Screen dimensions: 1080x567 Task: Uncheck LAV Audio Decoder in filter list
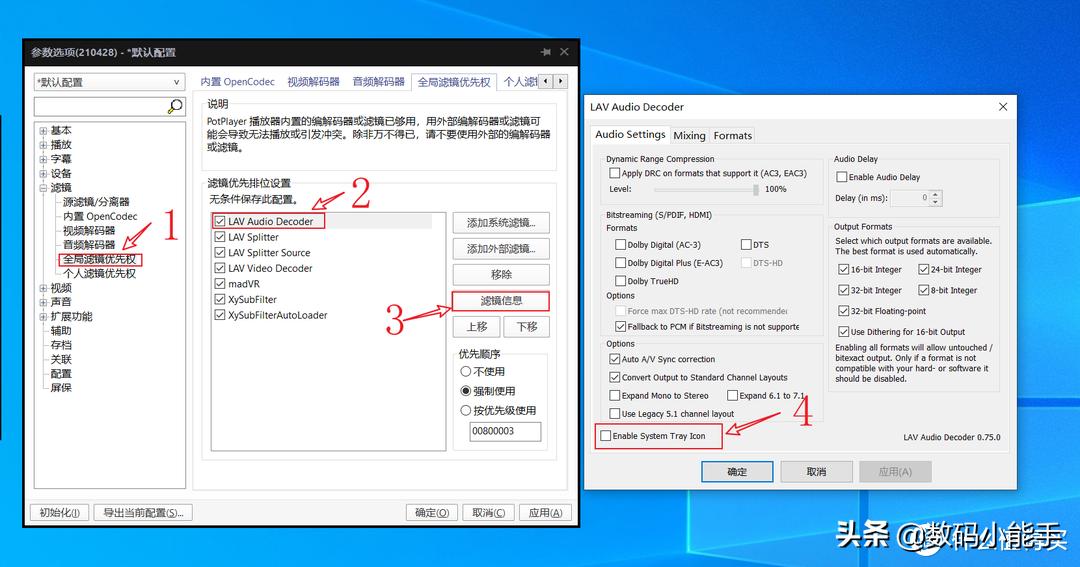click(x=220, y=221)
